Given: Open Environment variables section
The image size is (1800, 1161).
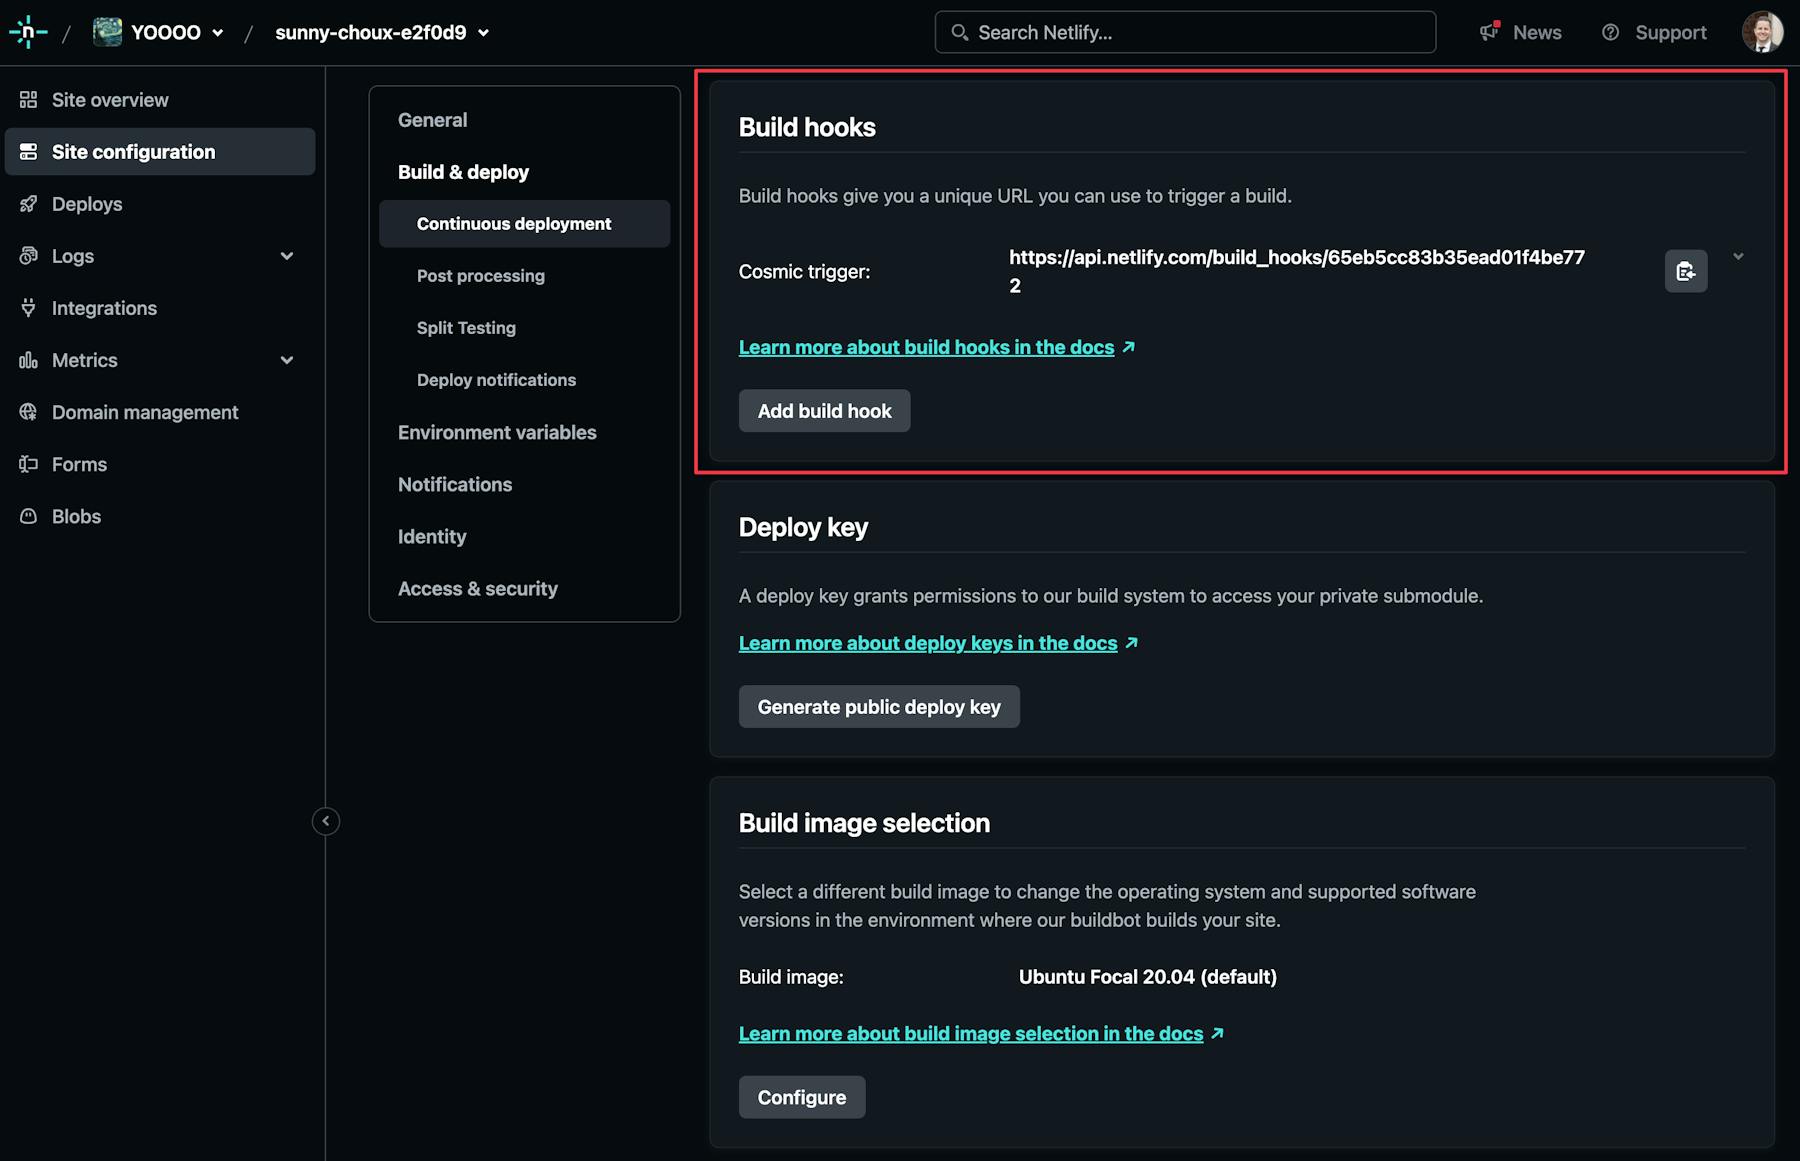Looking at the screenshot, I should (x=497, y=432).
